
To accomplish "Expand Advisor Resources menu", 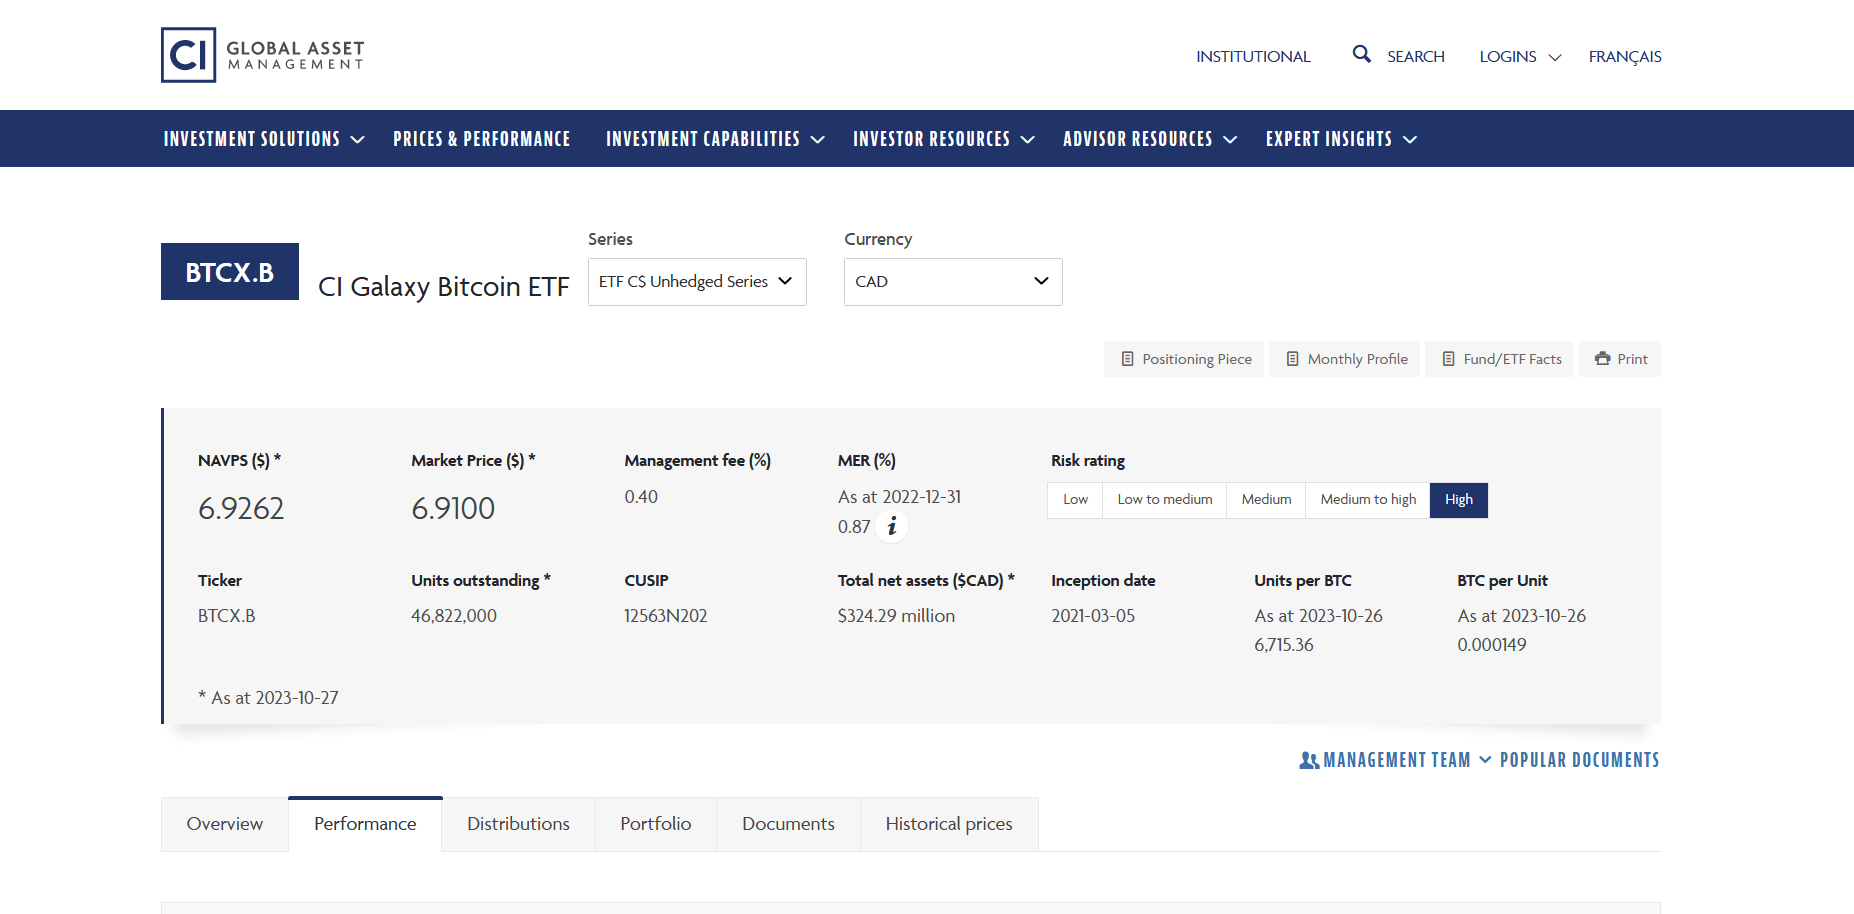I will click(1150, 139).
